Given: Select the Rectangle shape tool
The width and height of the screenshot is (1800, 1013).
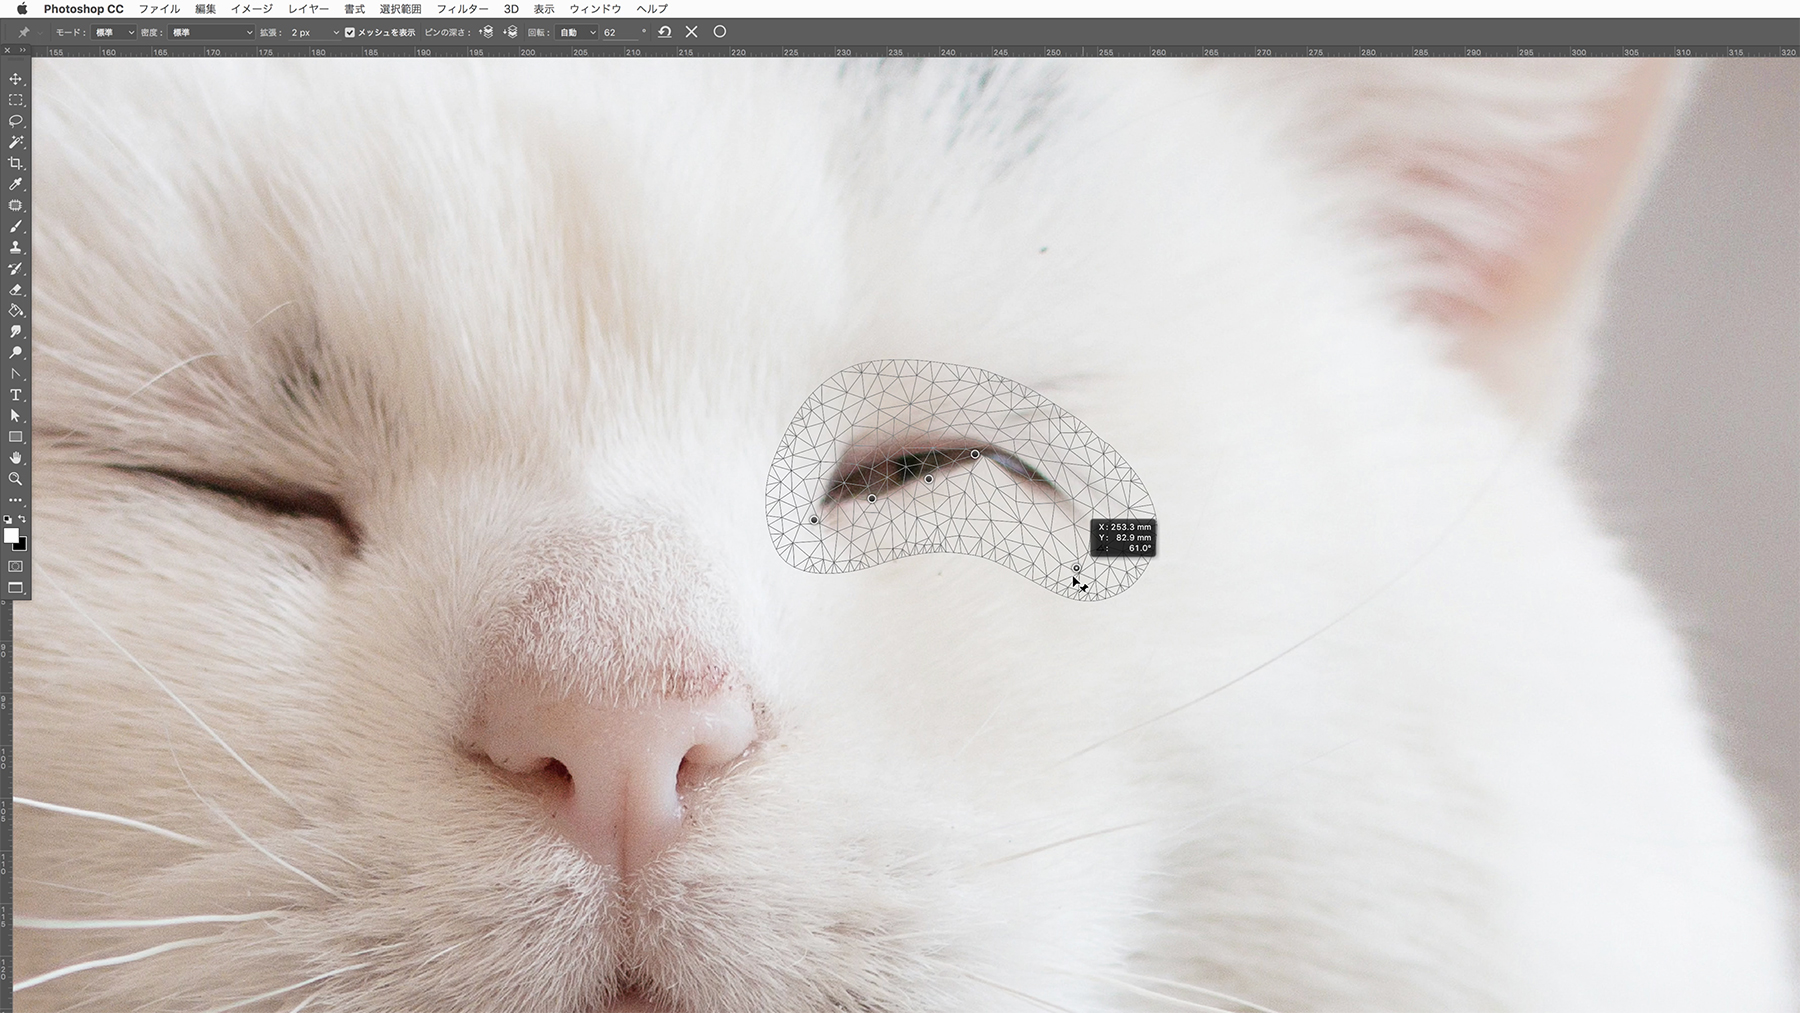Looking at the screenshot, I should 15,437.
